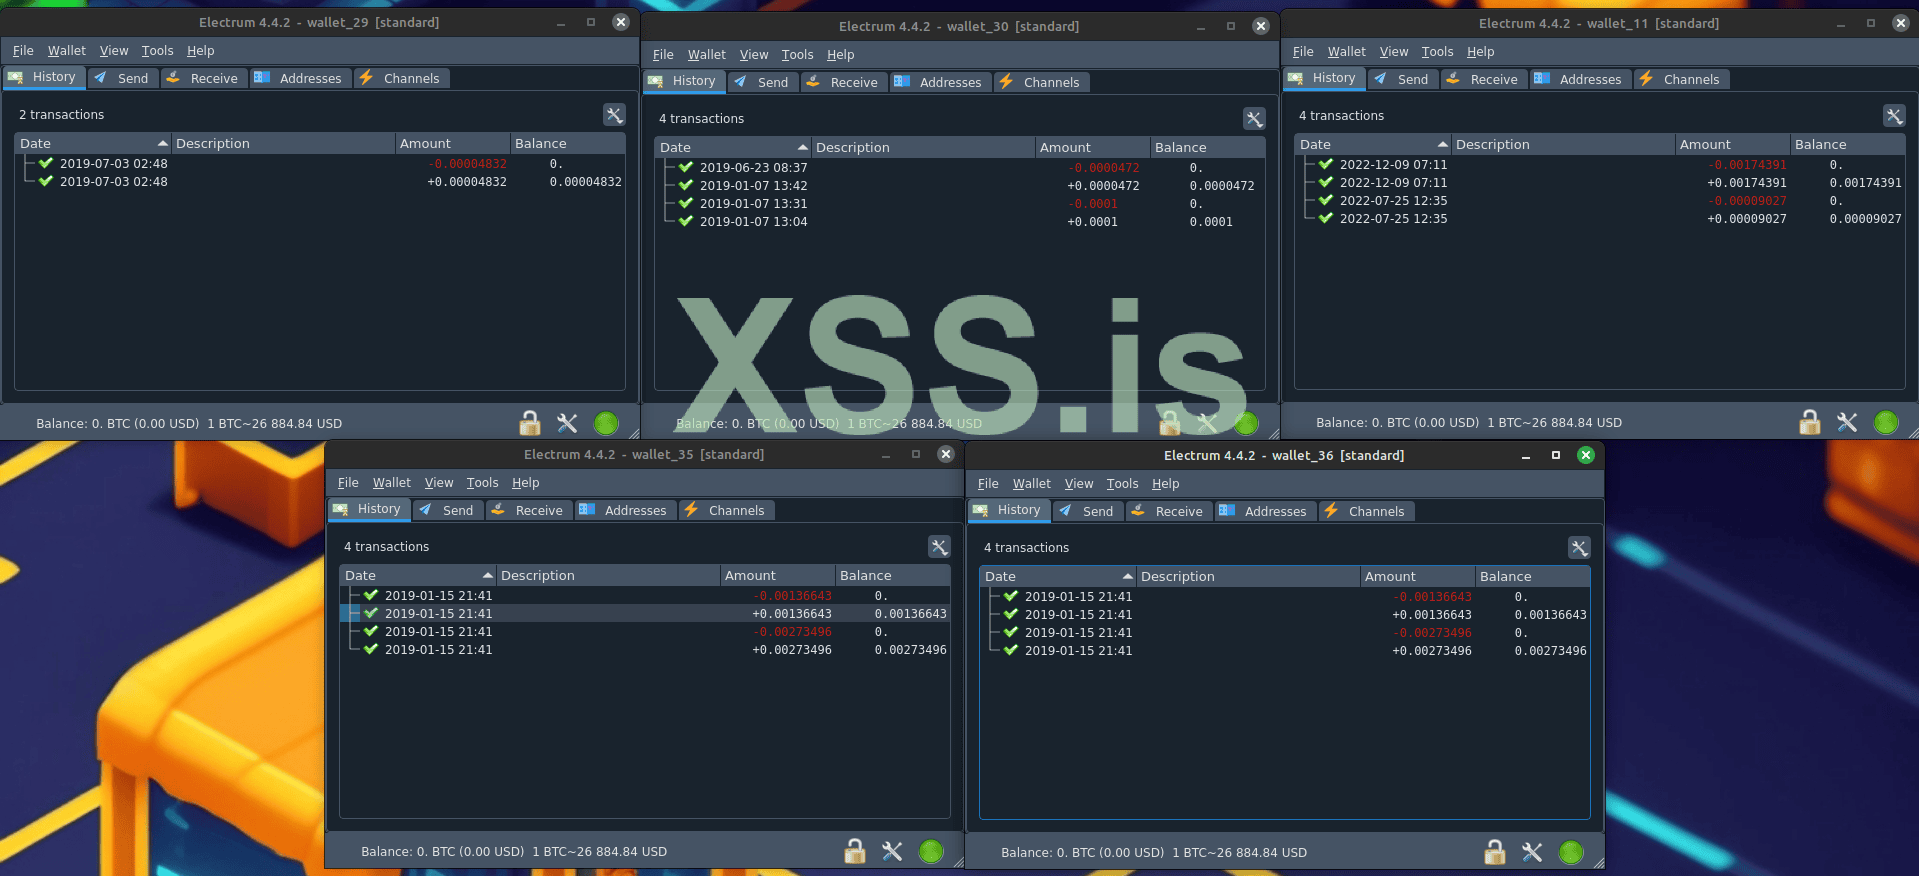Open the Receive tab in wallet_36
1919x876 pixels.
pyautogui.click(x=1168, y=511)
